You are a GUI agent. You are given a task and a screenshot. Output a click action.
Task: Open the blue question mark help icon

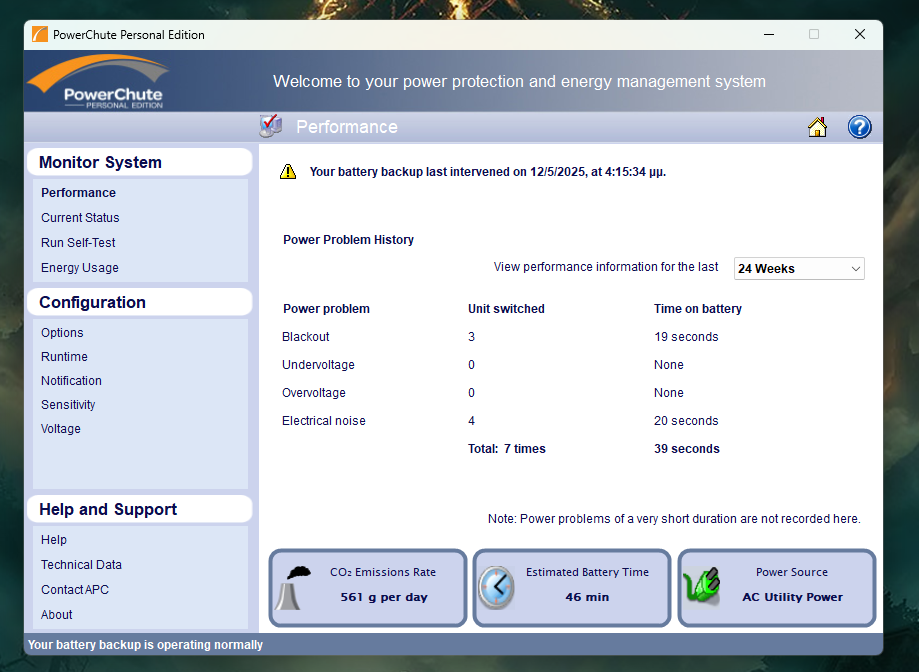pos(859,127)
